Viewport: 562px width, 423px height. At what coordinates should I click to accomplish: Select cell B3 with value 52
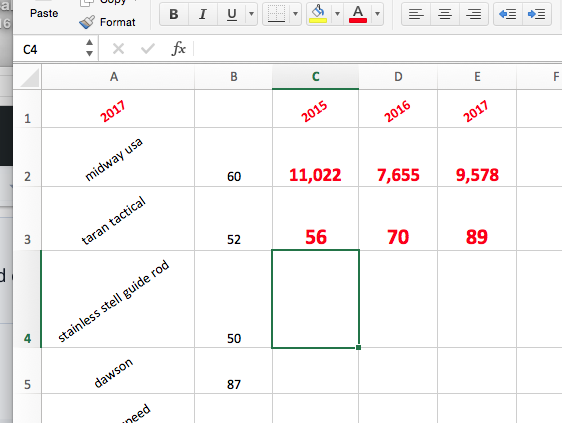pos(233,218)
